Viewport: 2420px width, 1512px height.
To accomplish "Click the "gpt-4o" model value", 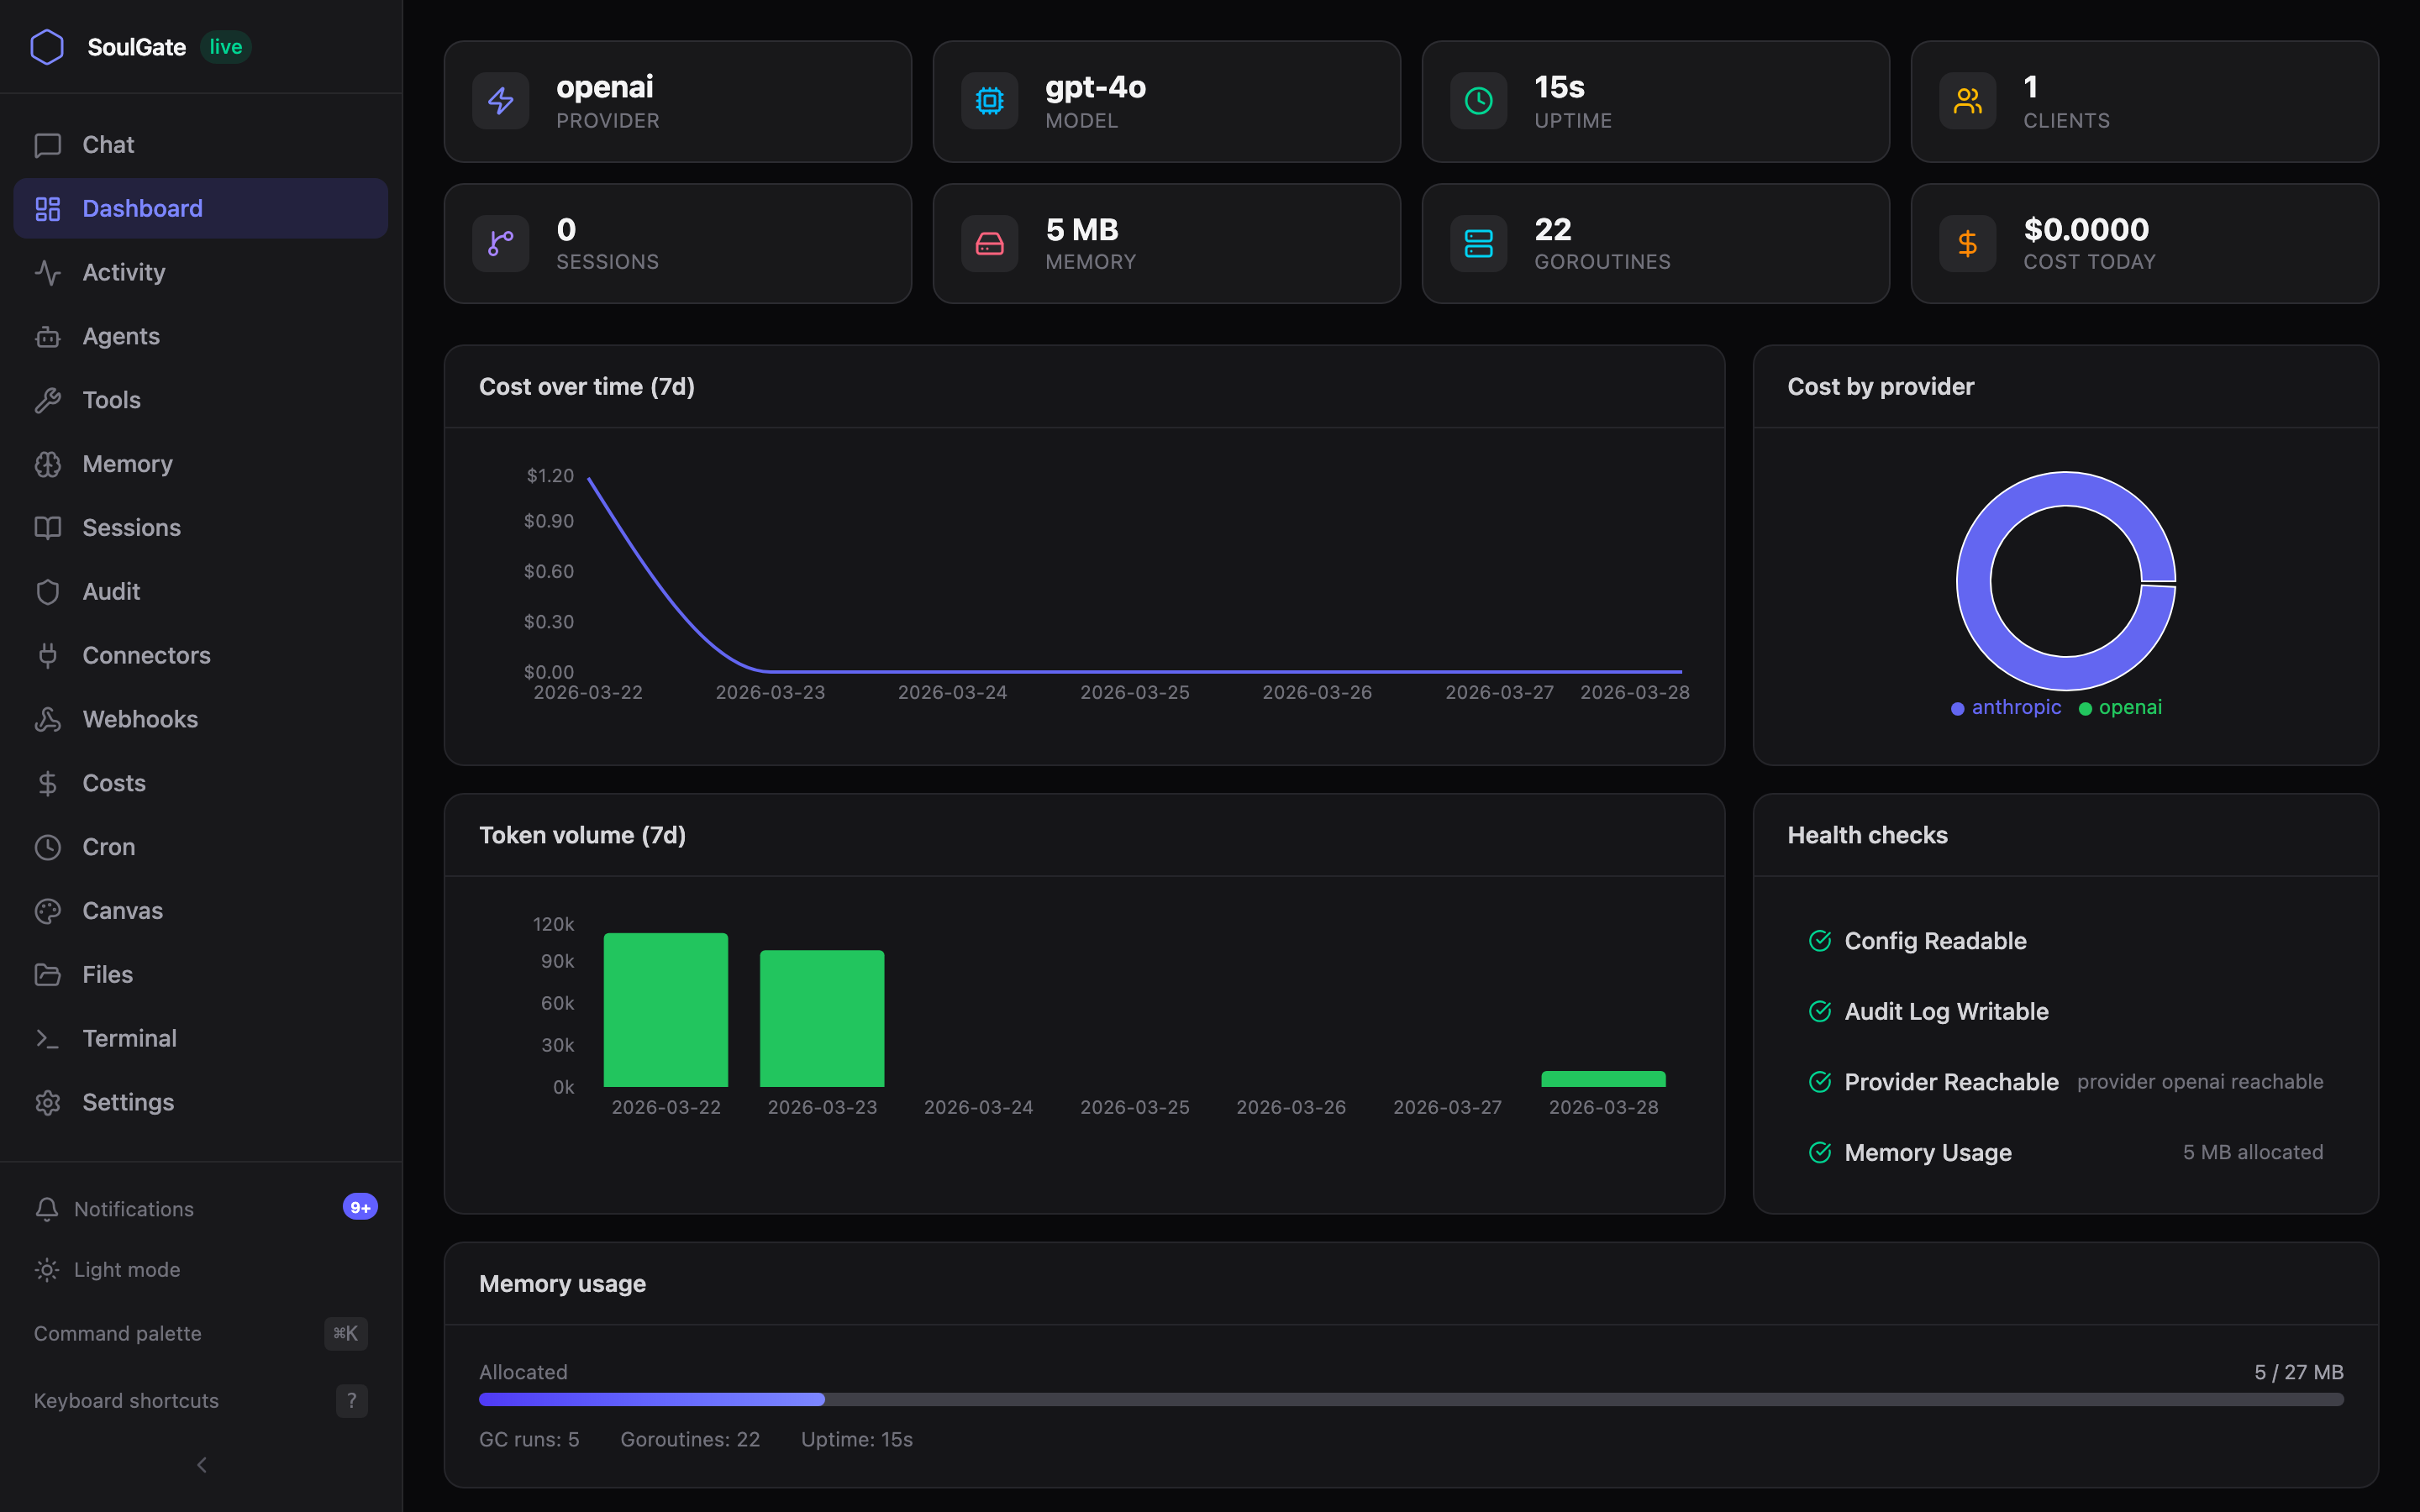I will pos(1095,87).
